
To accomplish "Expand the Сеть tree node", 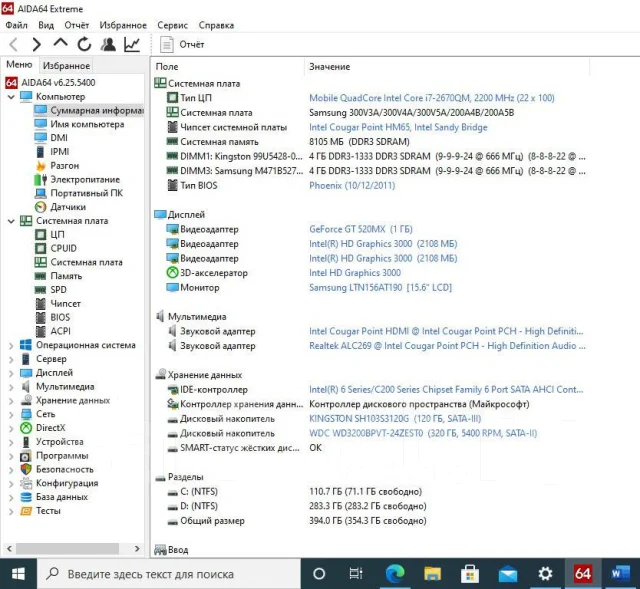I will coord(11,414).
